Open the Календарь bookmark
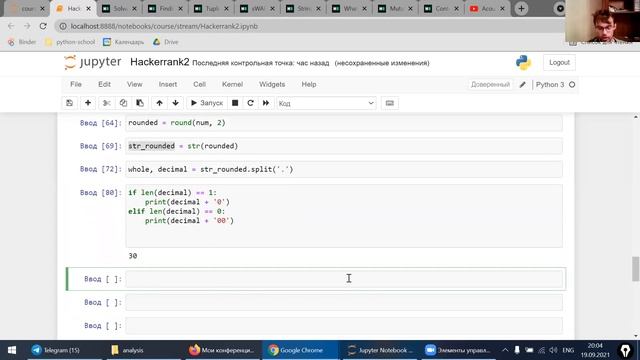Viewport: 640px width, 360px height. (x=123, y=42)
